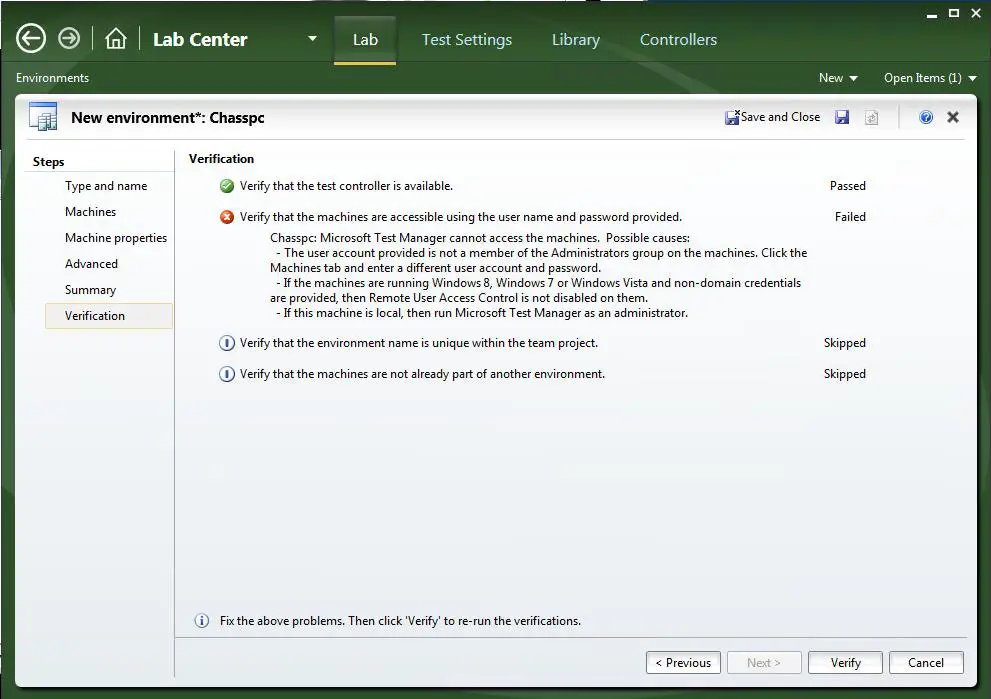The height and width of the screenshot is (699, 991).
Task: Click 'Fix the above problems' message
Action: click(x=400, y=621)
